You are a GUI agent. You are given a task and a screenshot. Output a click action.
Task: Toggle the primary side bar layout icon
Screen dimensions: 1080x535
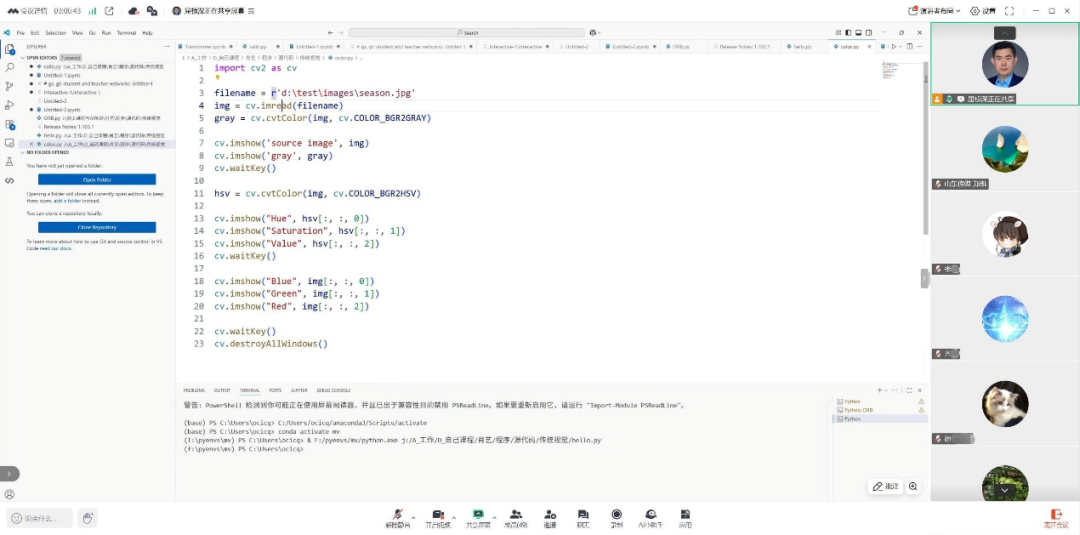[x=848, y=32]
